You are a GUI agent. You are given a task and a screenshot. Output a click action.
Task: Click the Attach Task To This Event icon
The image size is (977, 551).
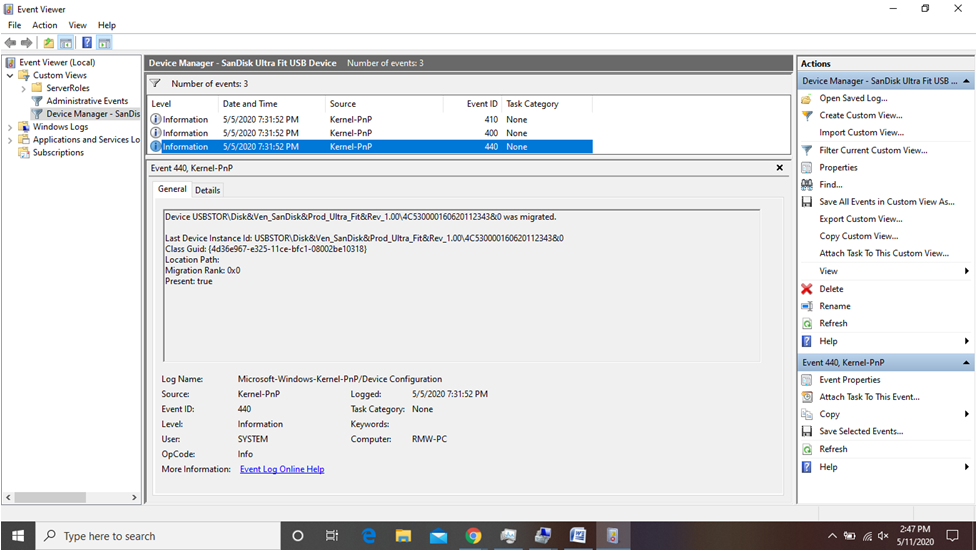807,397
